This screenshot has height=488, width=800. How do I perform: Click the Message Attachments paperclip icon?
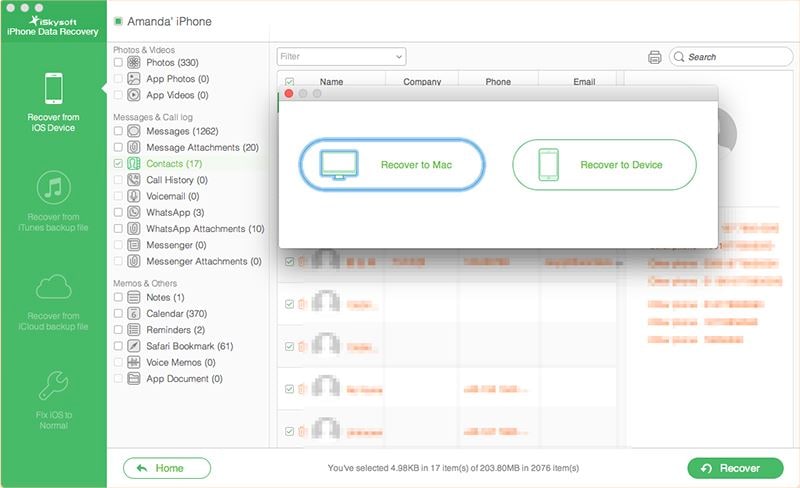pos(134,148)
